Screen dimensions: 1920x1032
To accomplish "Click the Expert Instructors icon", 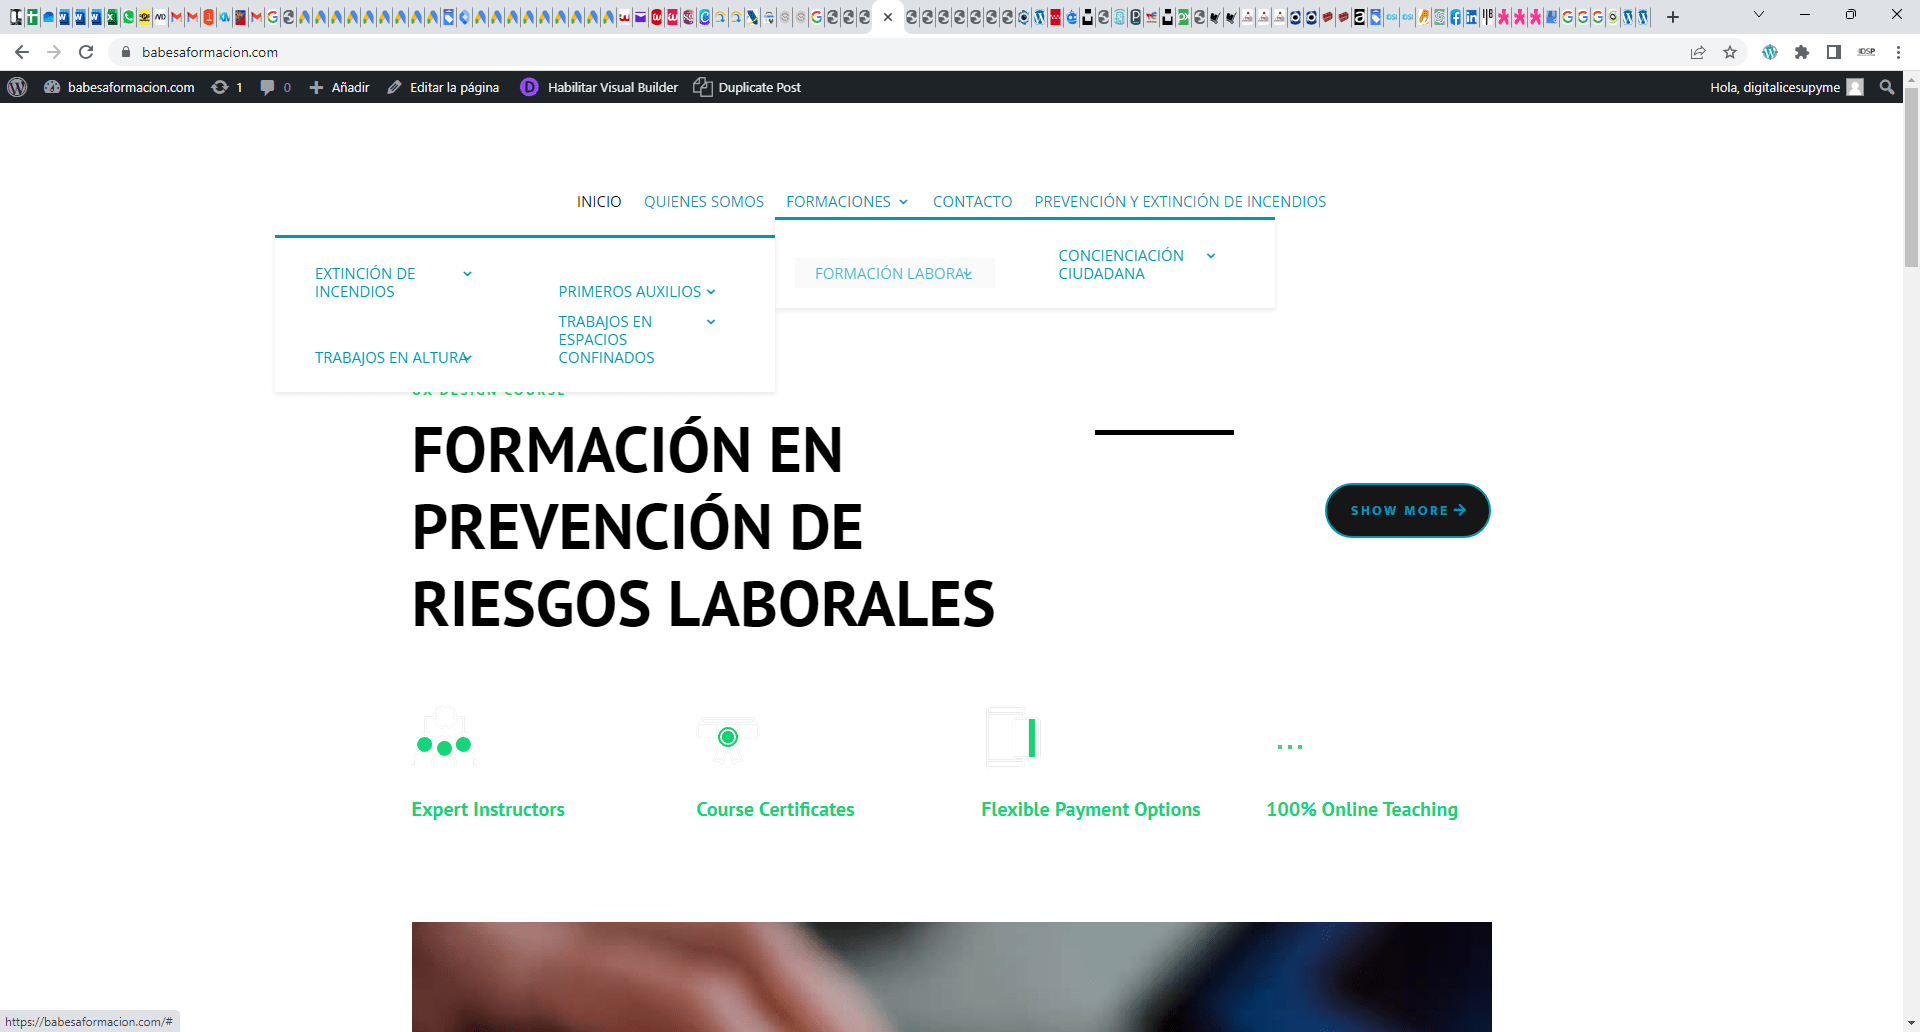I will tap(444, 737).
